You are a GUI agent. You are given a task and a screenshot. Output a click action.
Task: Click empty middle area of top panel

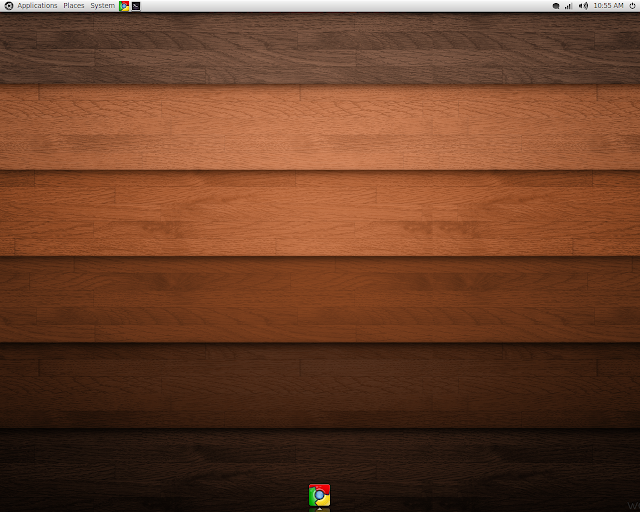coord(340,6)
